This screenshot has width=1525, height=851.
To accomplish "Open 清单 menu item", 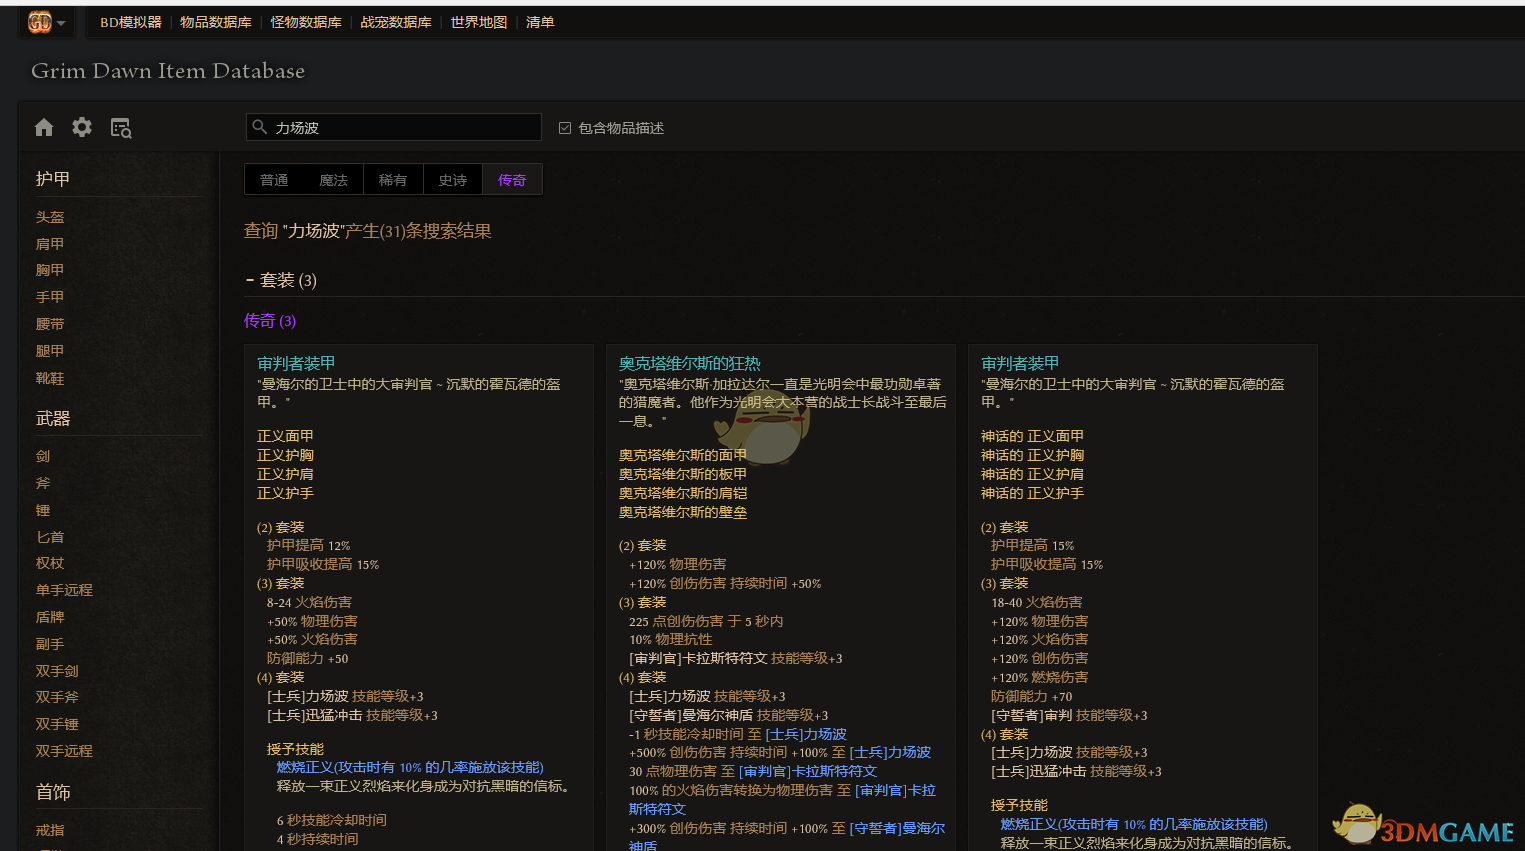I will click(540, 22).
